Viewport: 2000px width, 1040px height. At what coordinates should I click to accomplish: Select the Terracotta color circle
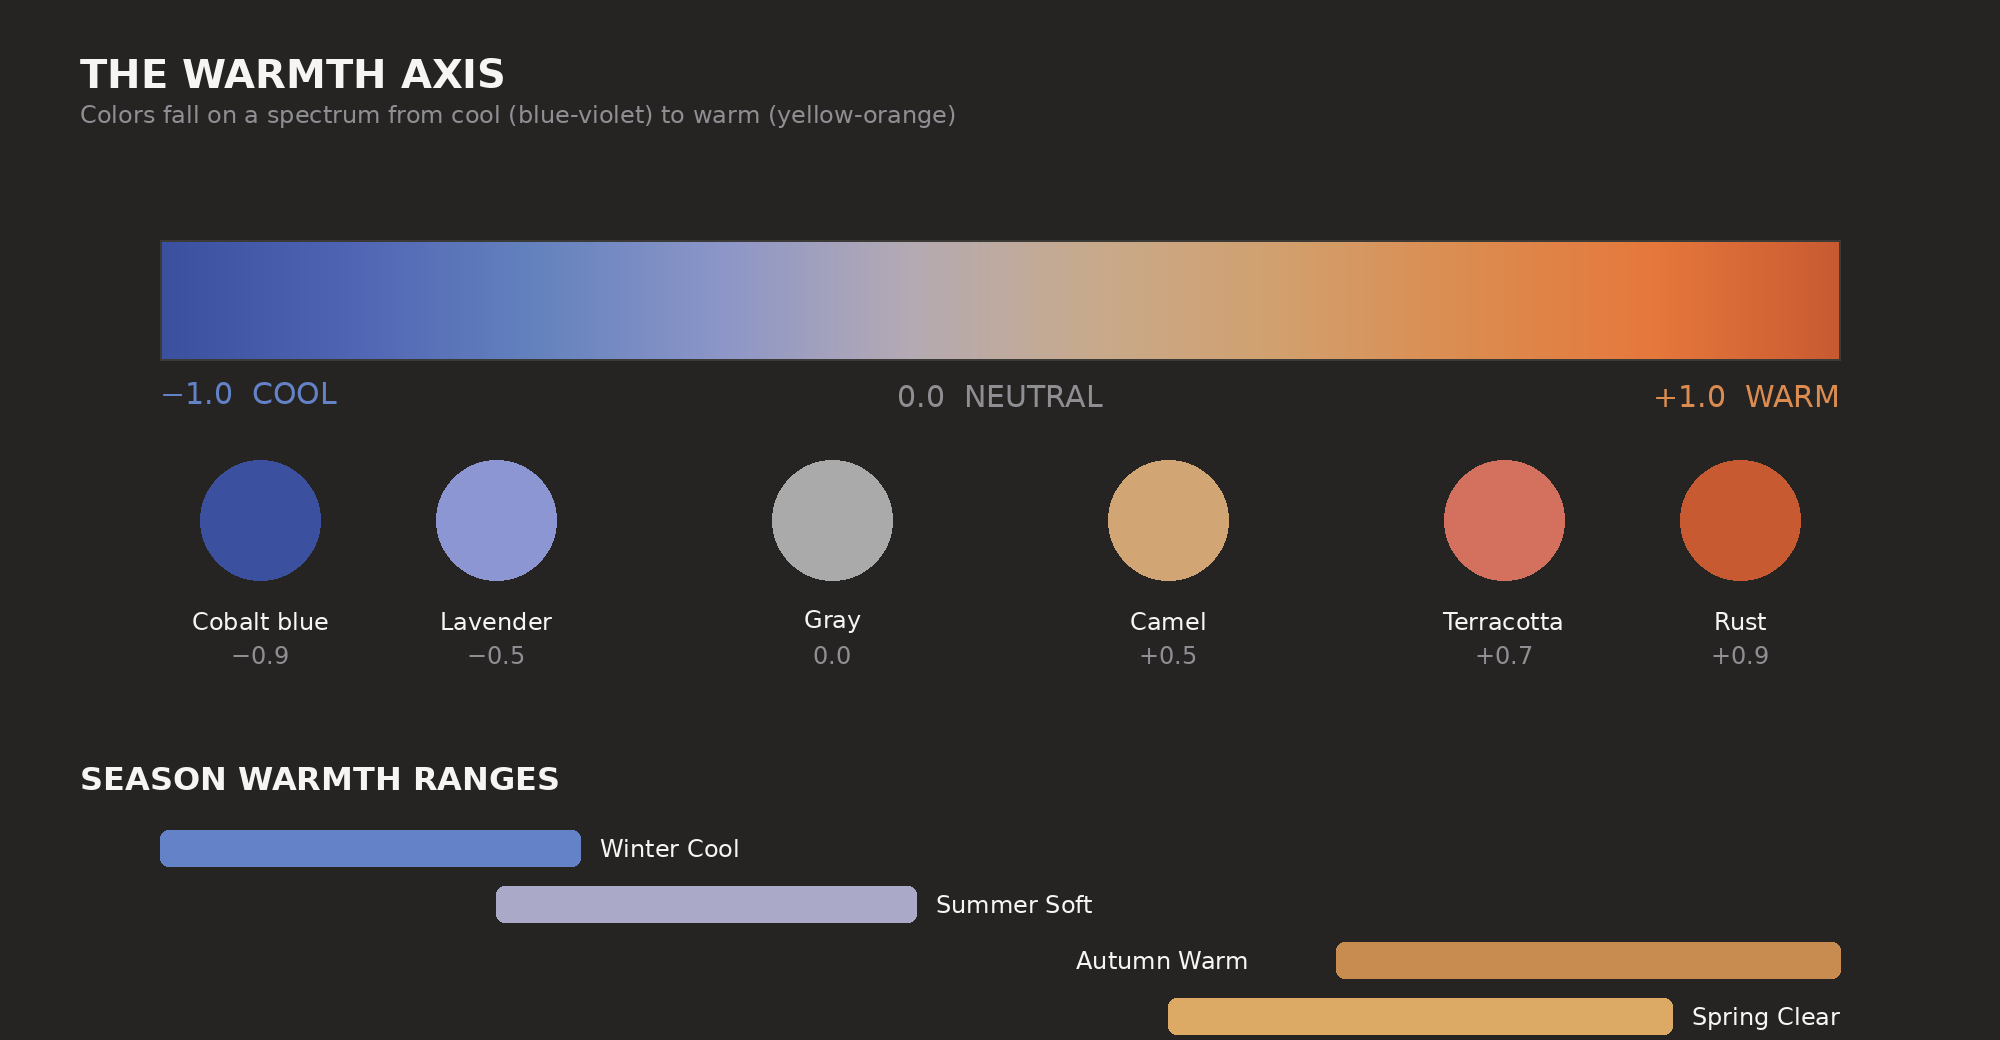[x=1503, y=520]
